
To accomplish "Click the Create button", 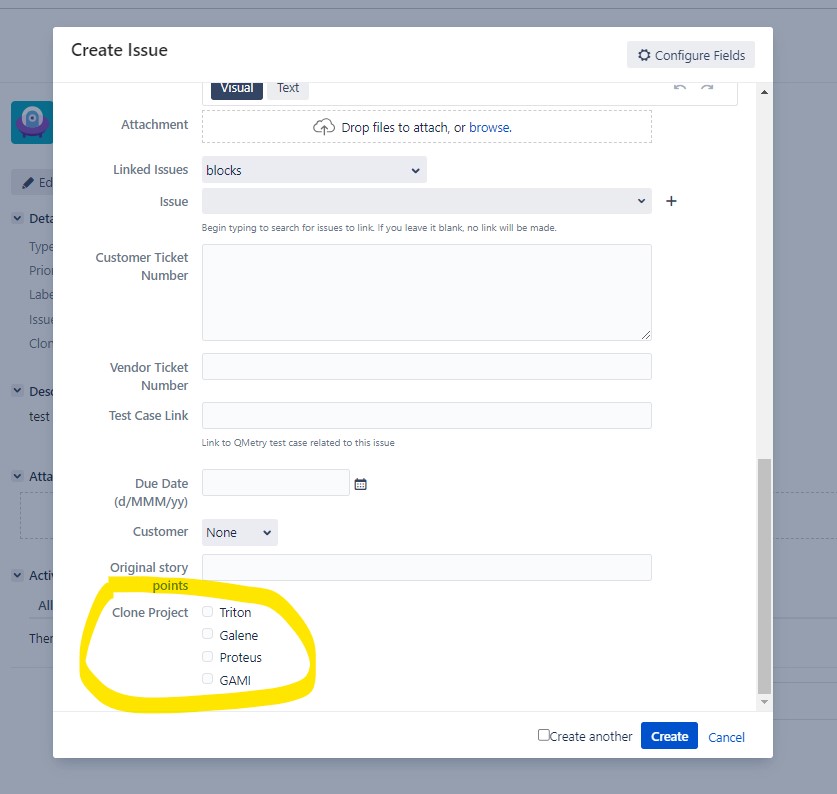I will tap(668, 735).
